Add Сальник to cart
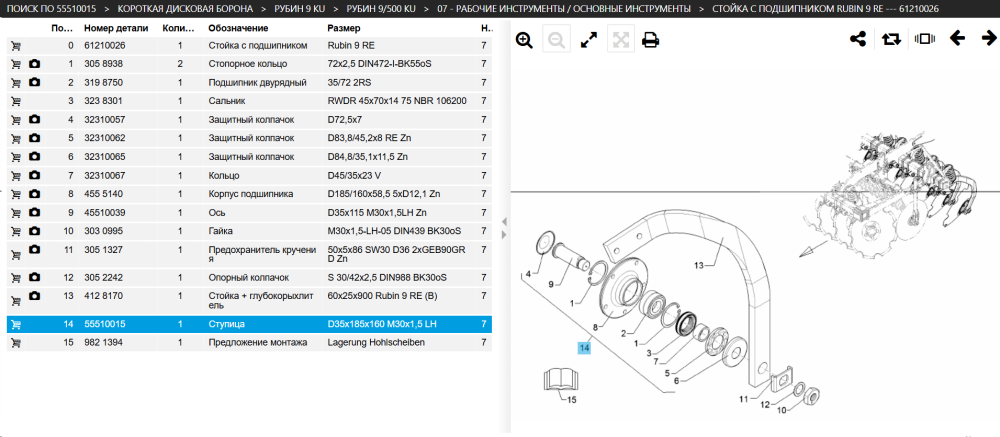The width and height of the screenshot is (1000, 437). pyautogui.click(x=16, y=101)
